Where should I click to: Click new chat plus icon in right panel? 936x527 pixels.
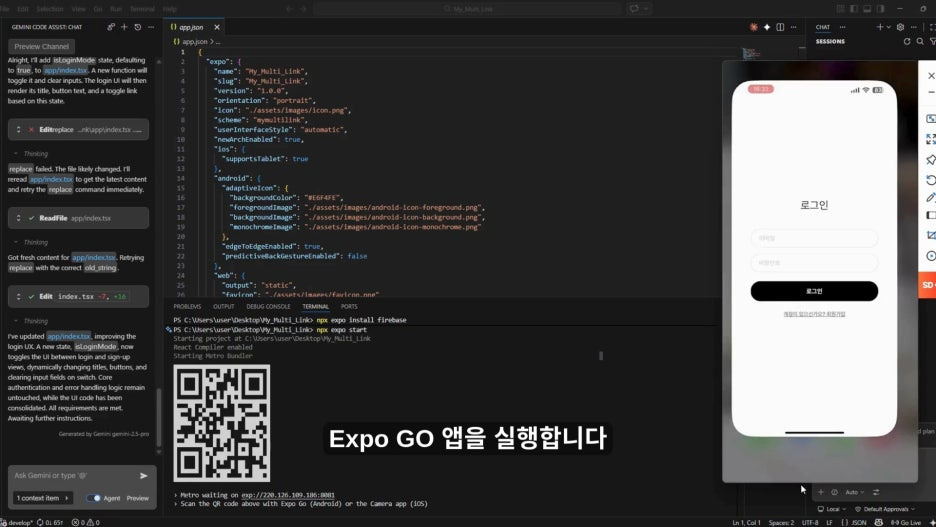pos(879,27)
